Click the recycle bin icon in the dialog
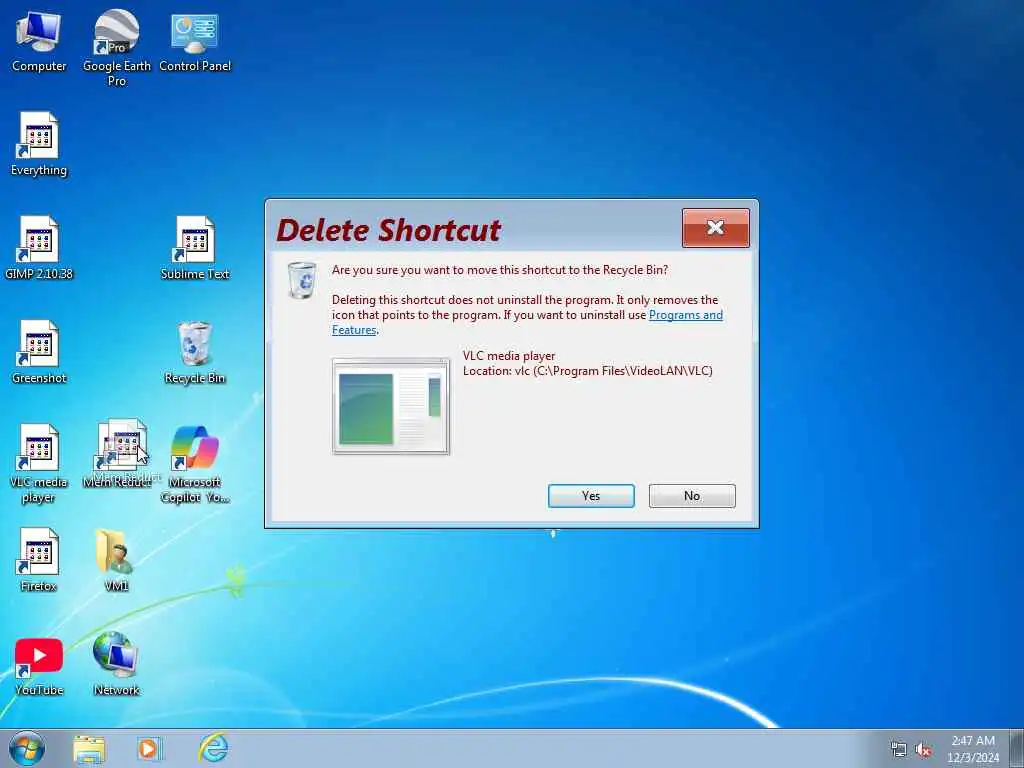The height and width of the screenshot is (768, 1024). 302,280
